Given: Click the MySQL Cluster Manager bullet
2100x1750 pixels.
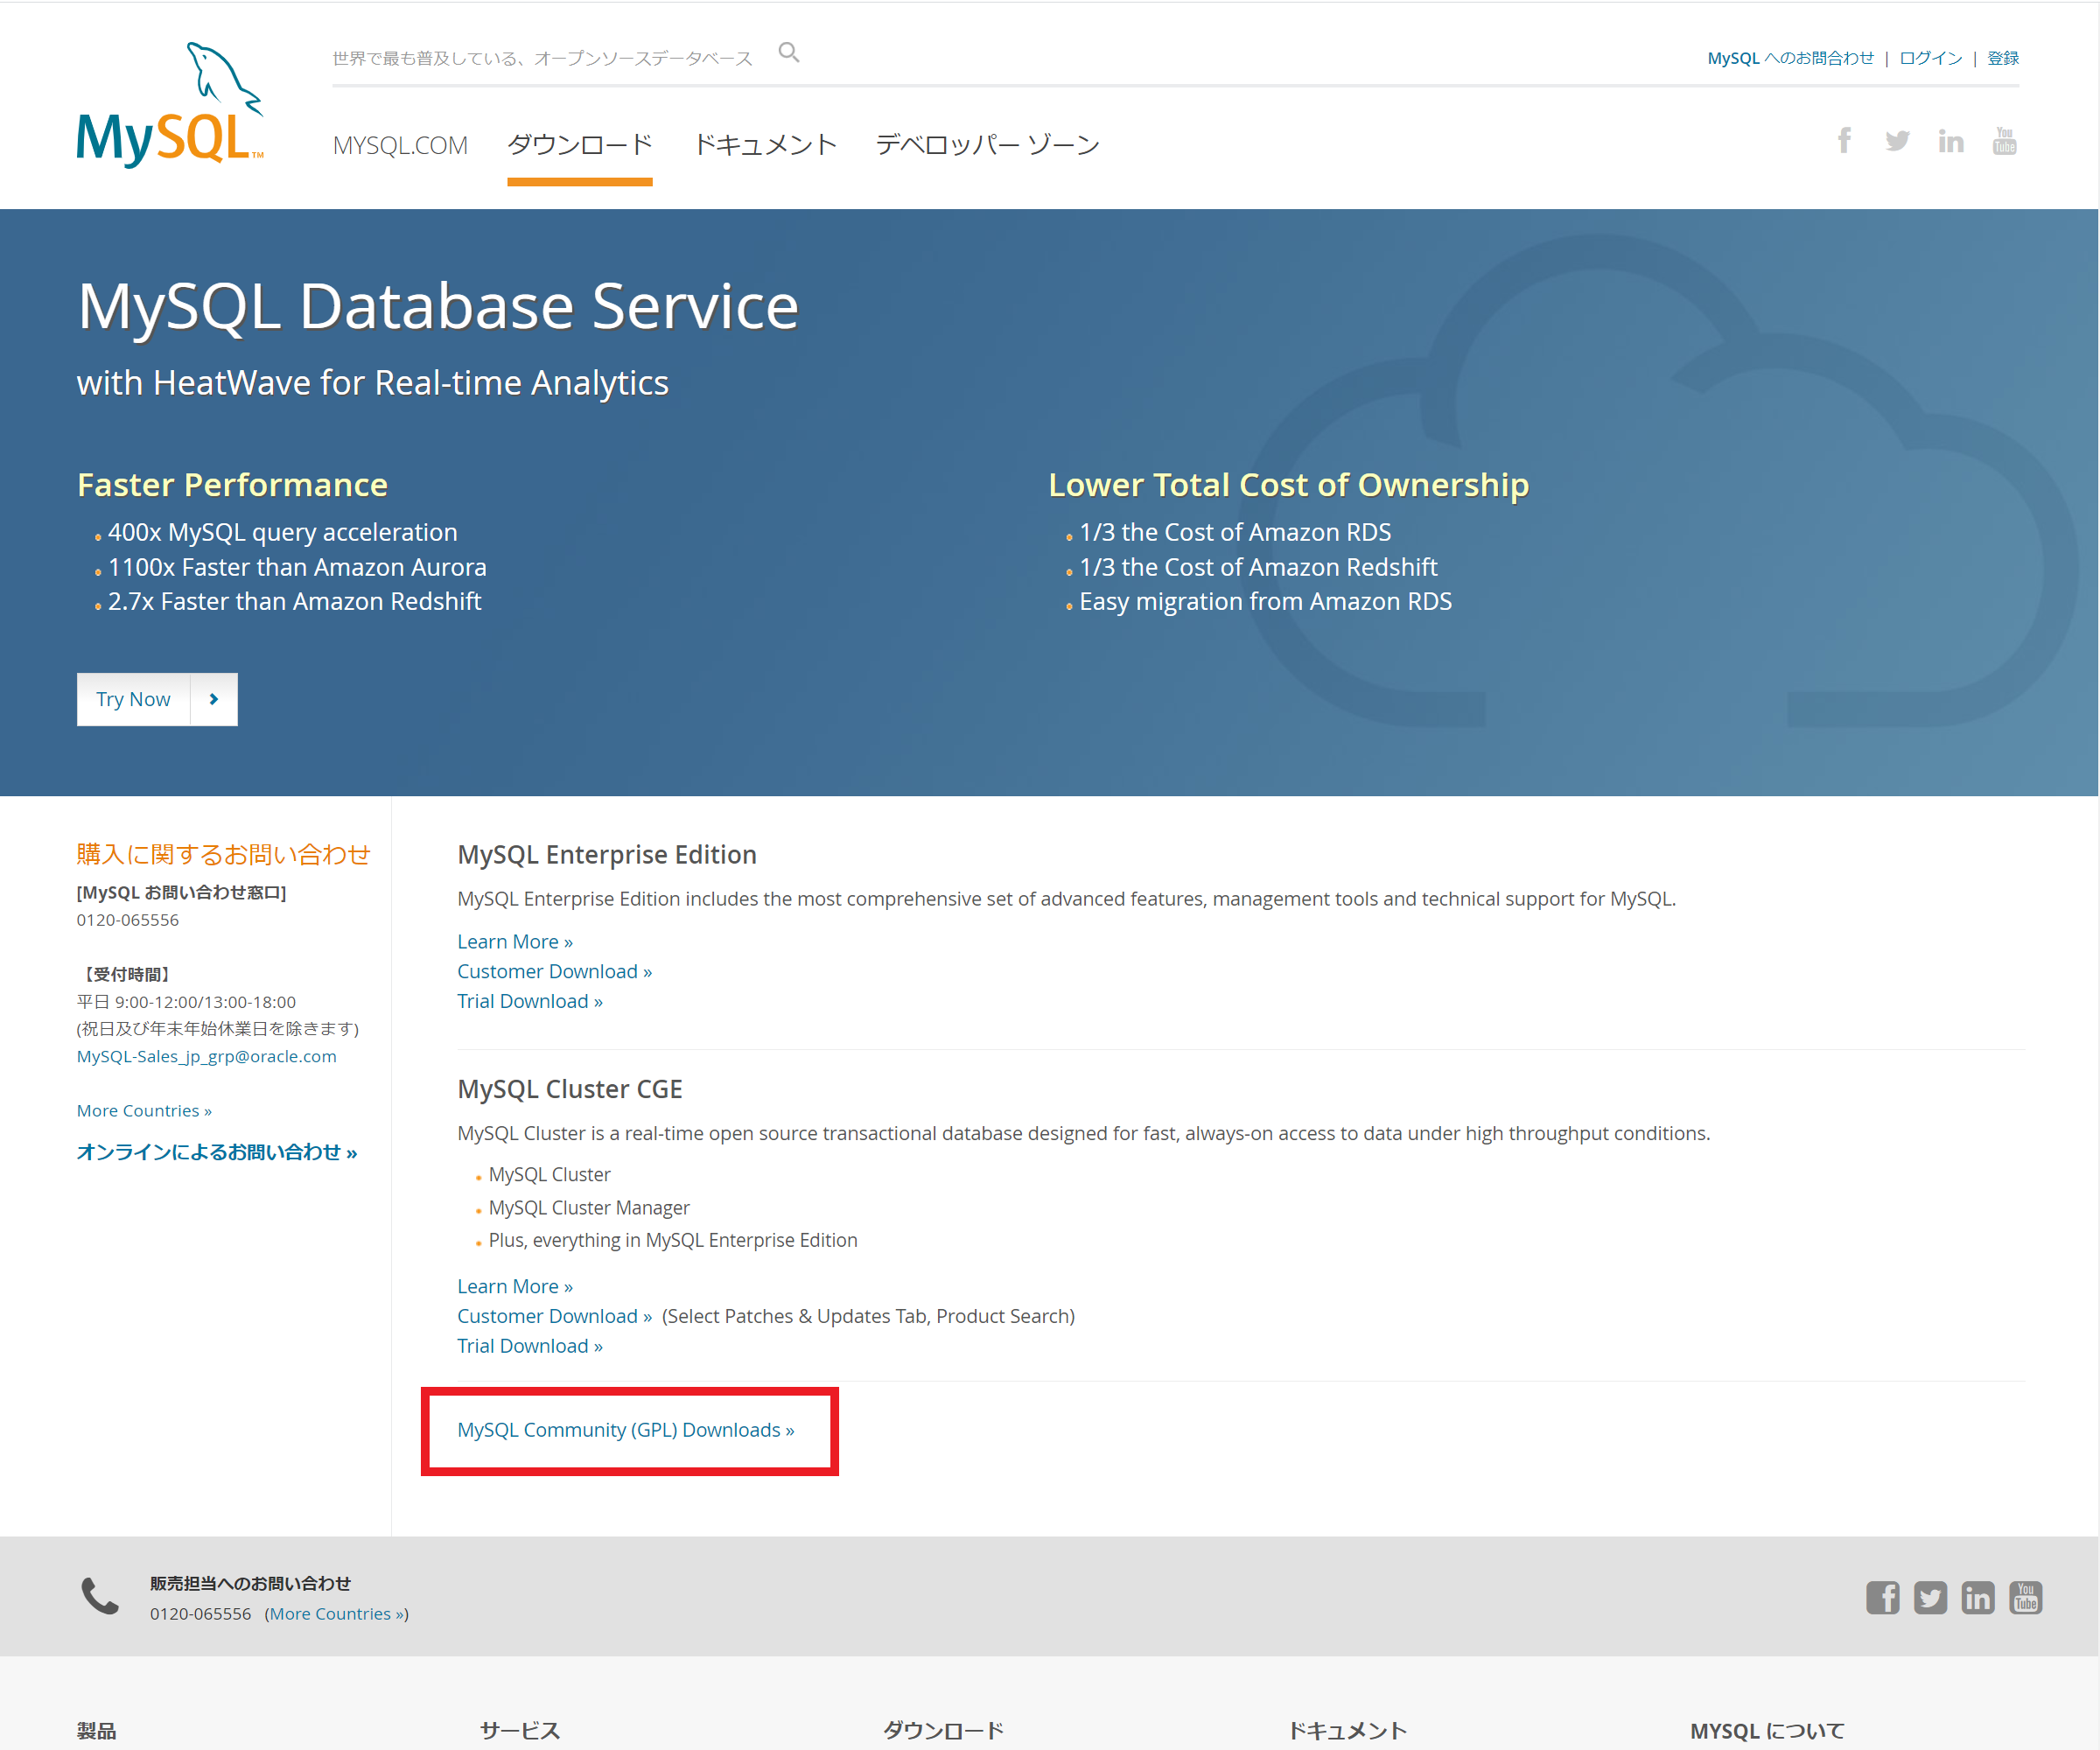Looking at the screenshot, I should point(589,1207).
